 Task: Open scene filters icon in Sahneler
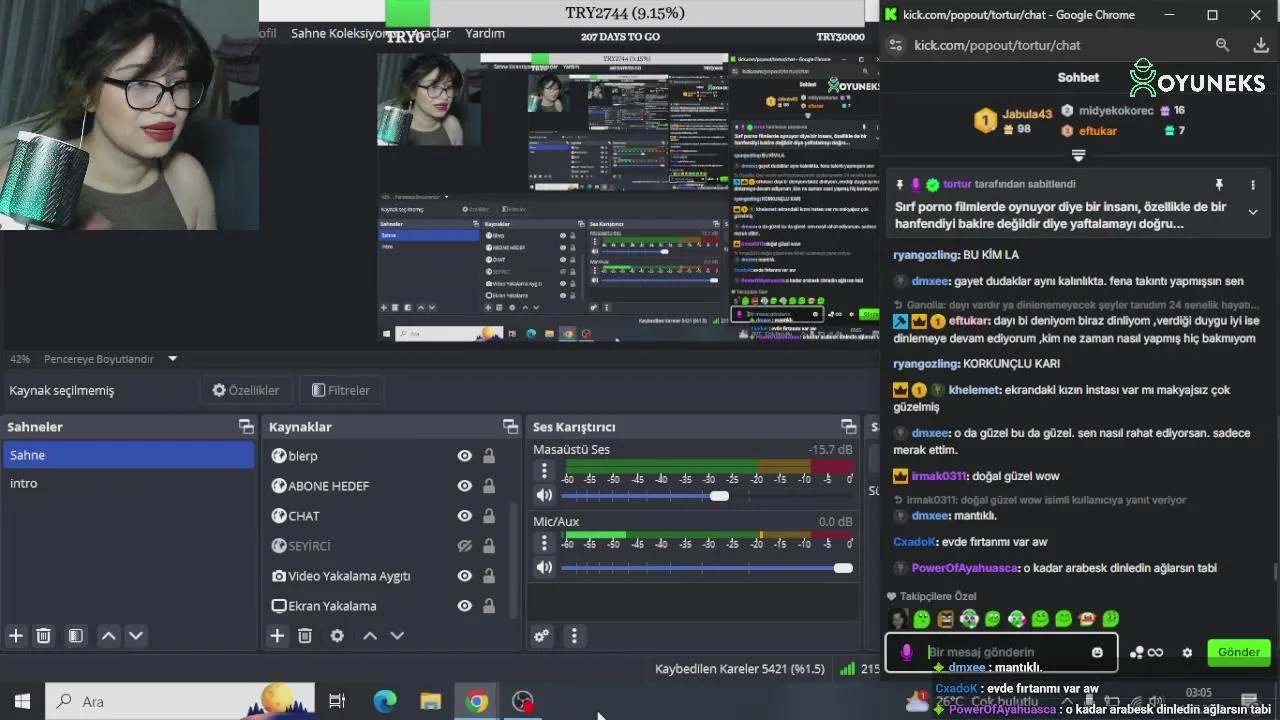[x=75, y=635]
